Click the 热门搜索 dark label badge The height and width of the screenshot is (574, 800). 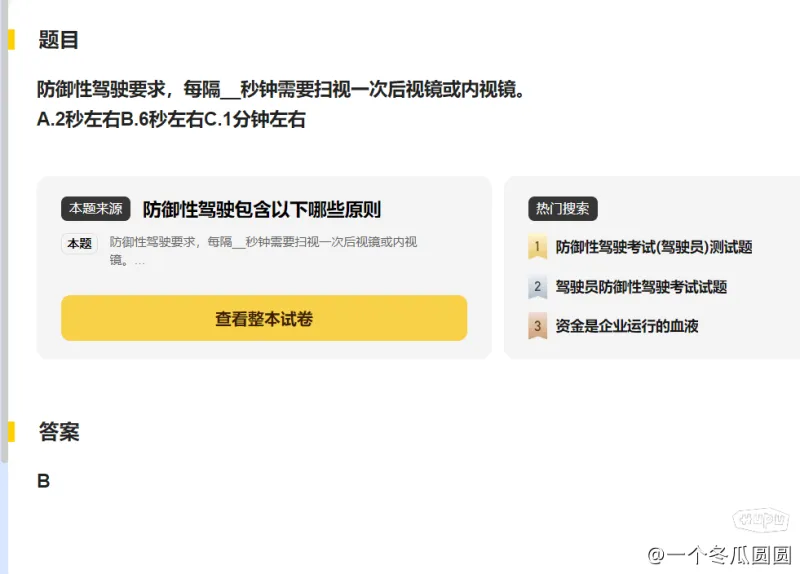tap(563, 209)
